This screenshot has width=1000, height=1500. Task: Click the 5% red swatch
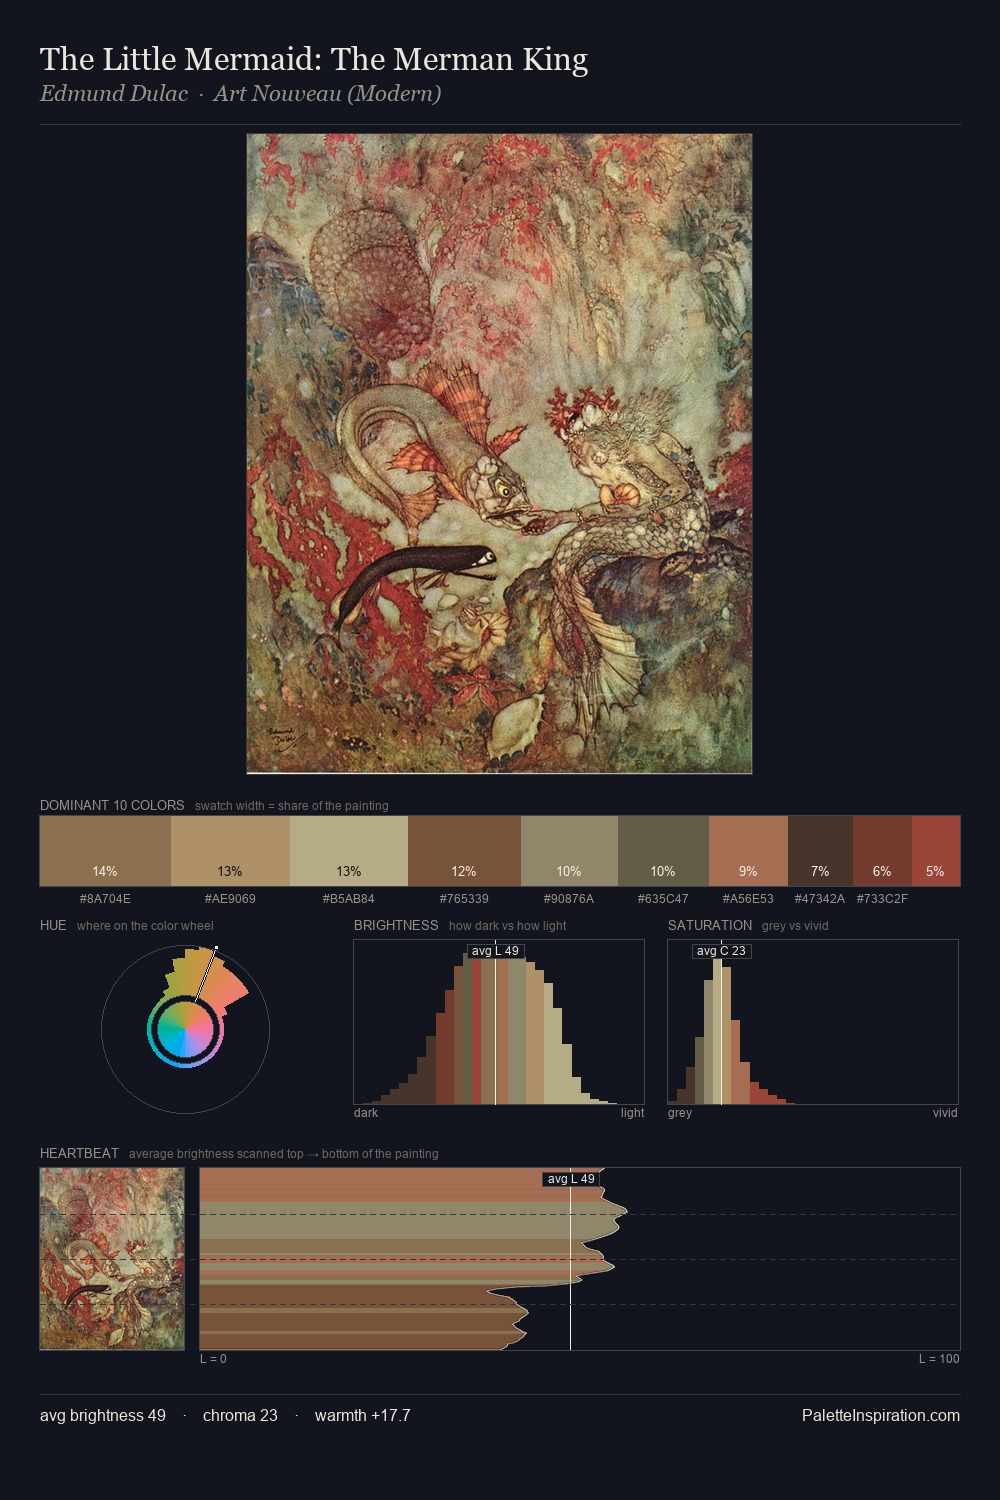(936, 851)
